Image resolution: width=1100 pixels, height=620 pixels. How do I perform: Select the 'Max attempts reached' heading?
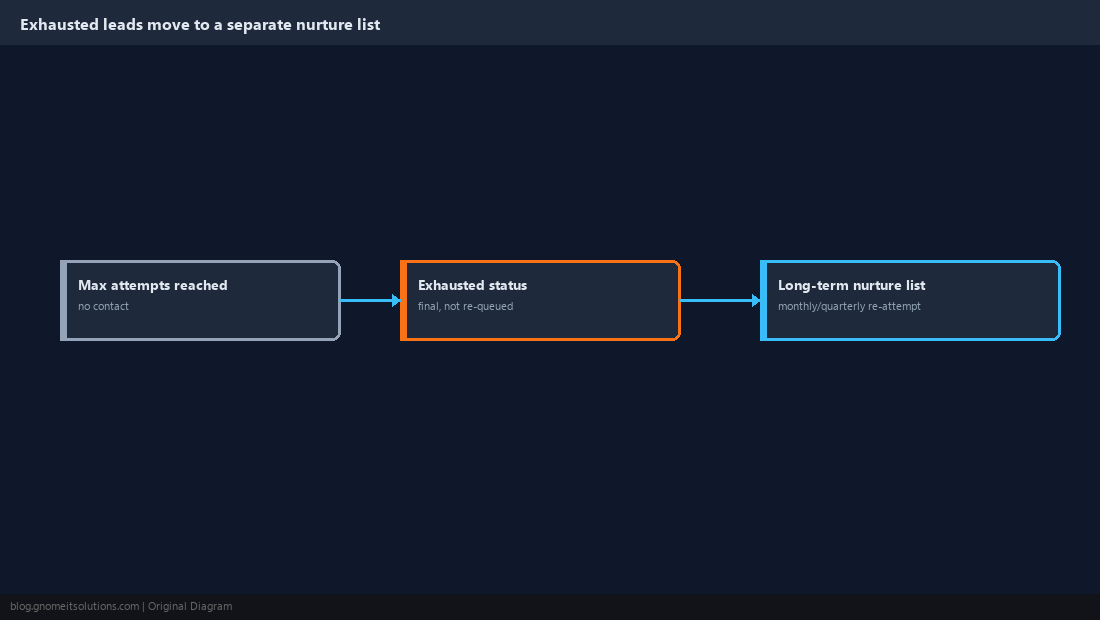[x=152, y=285]
